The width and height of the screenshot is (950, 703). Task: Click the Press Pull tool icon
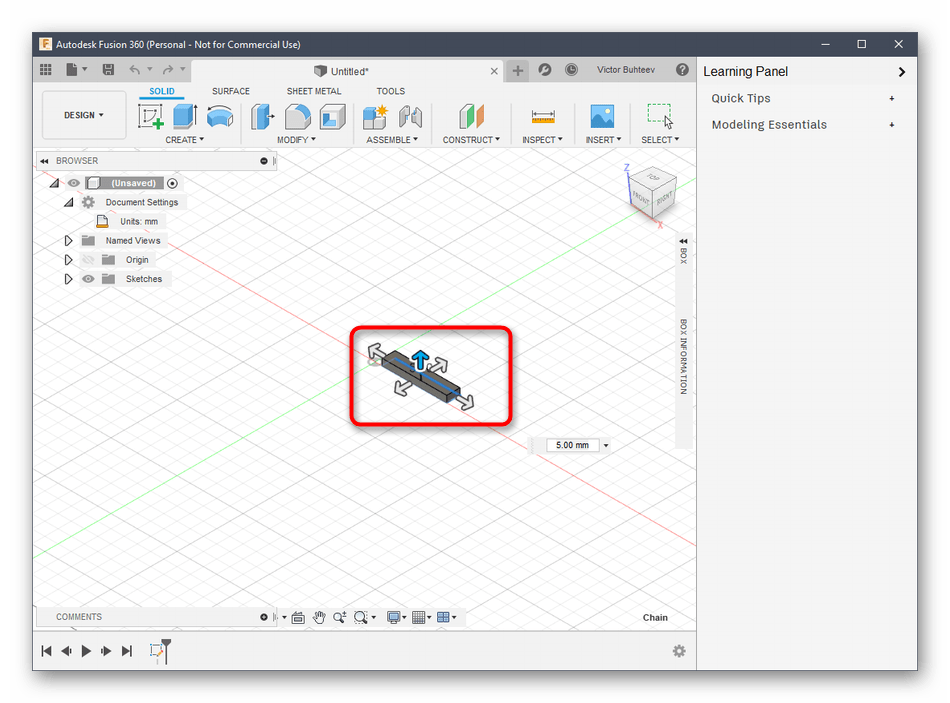pyautogui.click(x=263, y=116)
